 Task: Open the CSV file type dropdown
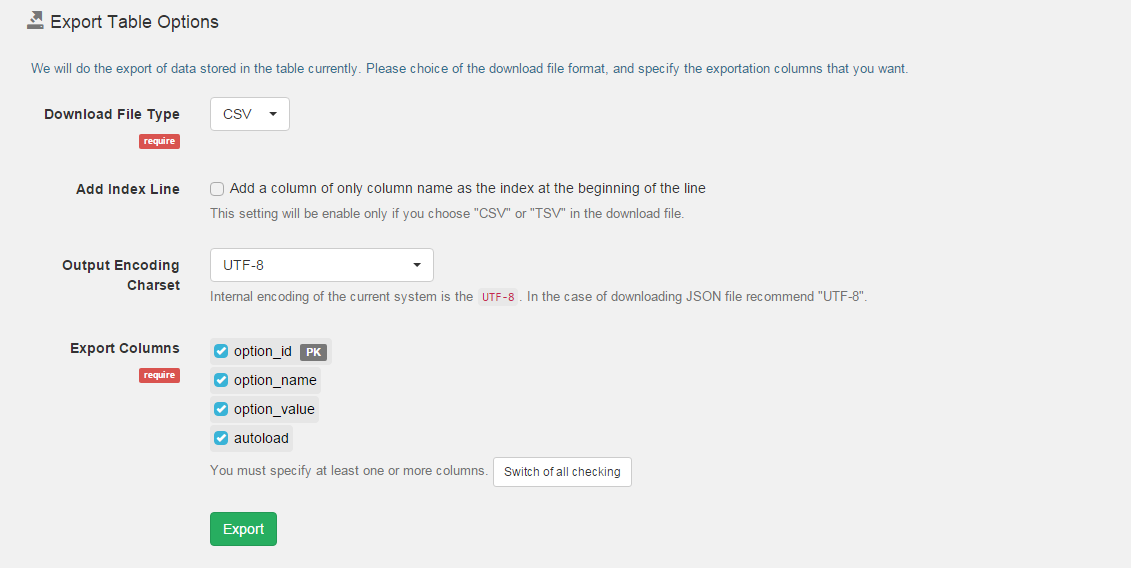(x=250, y=114)
